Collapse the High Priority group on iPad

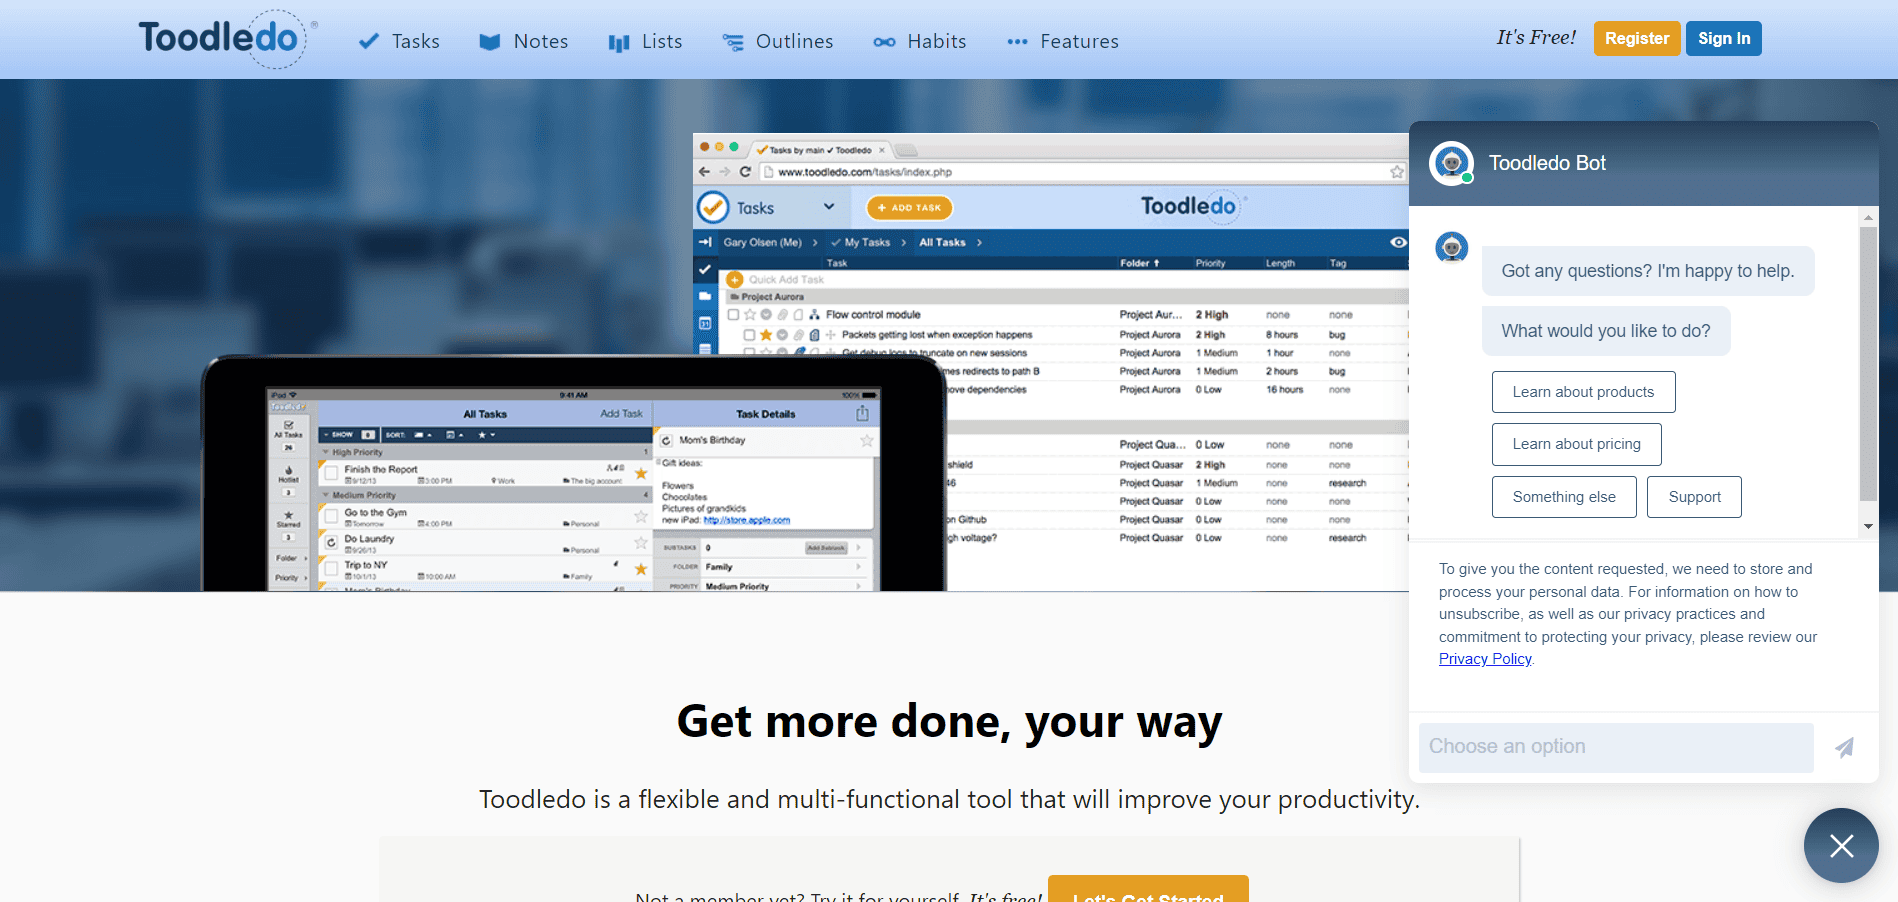pos(325,452)
